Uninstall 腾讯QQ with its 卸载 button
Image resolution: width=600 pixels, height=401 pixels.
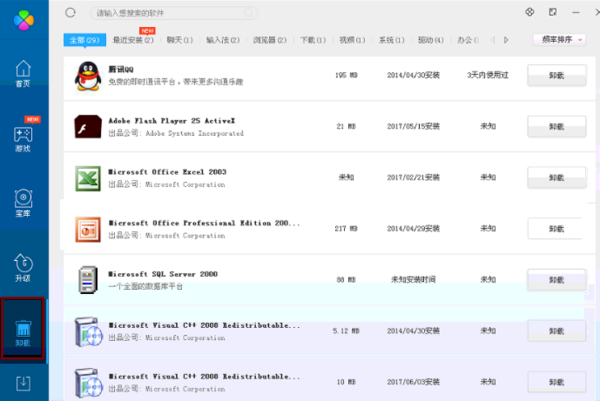(x=556, y=75)
